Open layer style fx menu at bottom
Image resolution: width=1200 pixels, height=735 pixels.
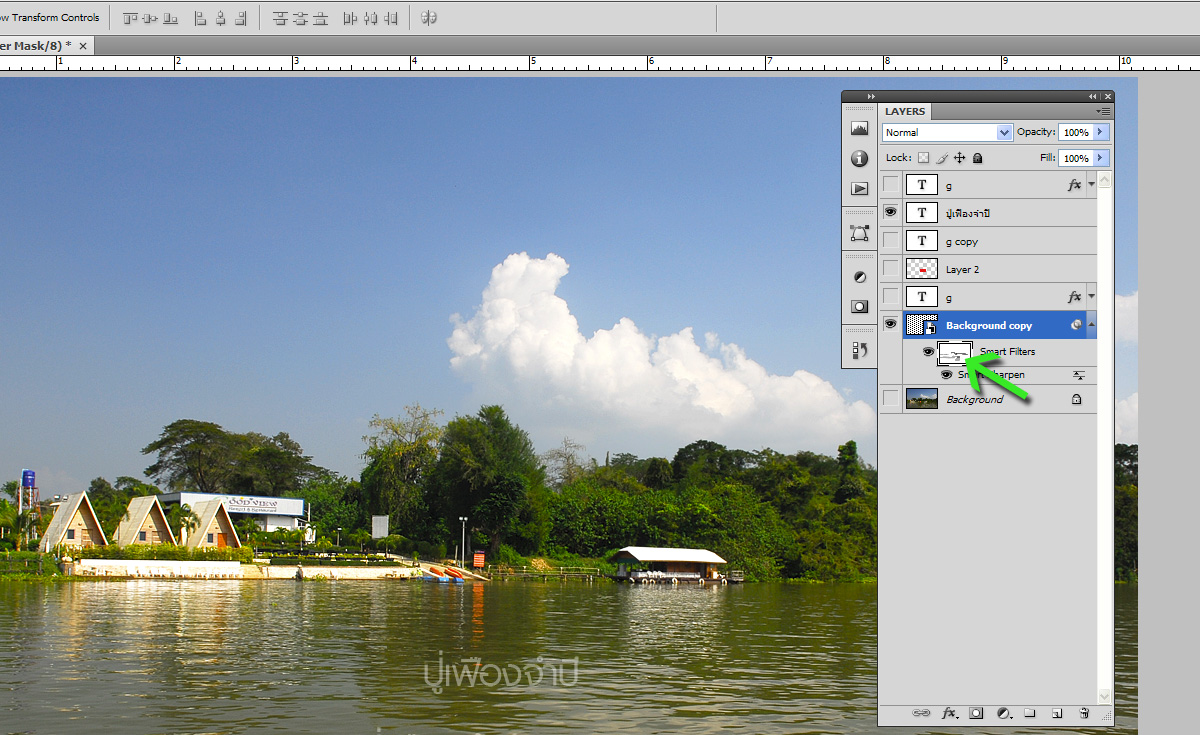pos(950,713)
